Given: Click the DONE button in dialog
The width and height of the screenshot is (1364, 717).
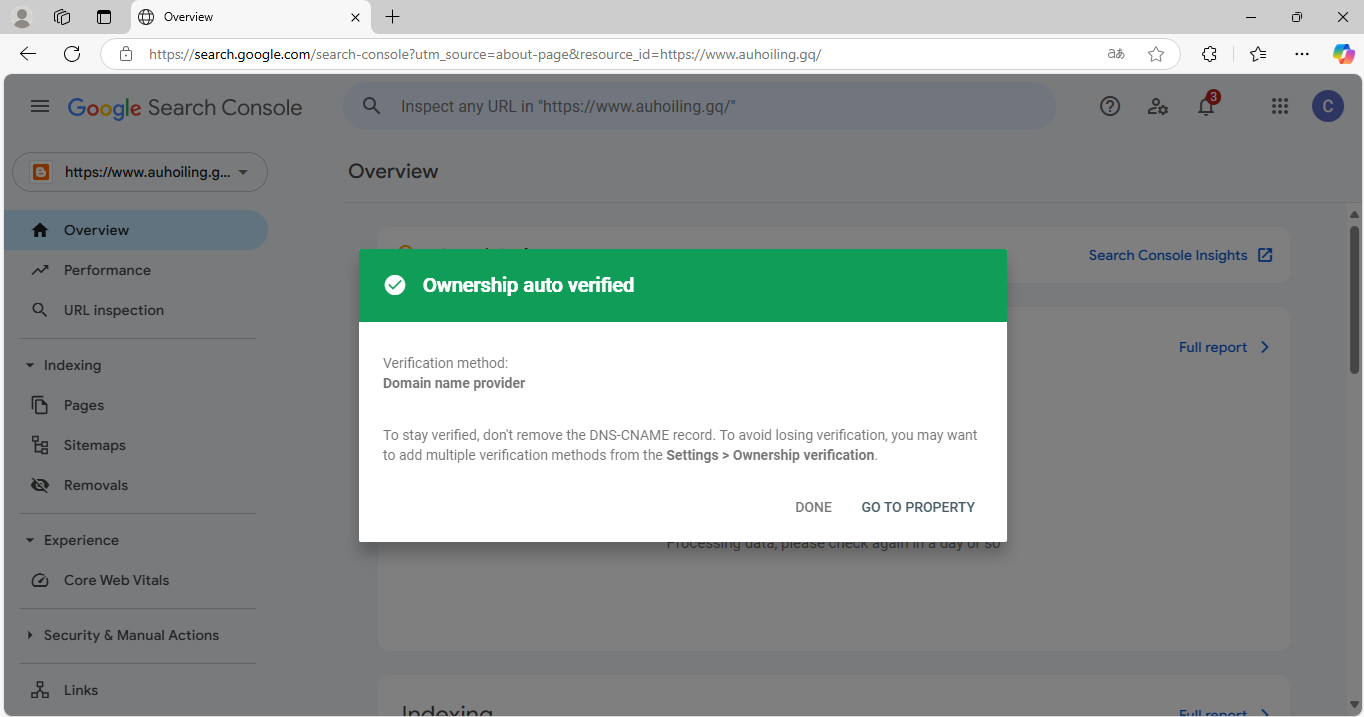Looking at the screenshot, I should click(x=813, y=507).
